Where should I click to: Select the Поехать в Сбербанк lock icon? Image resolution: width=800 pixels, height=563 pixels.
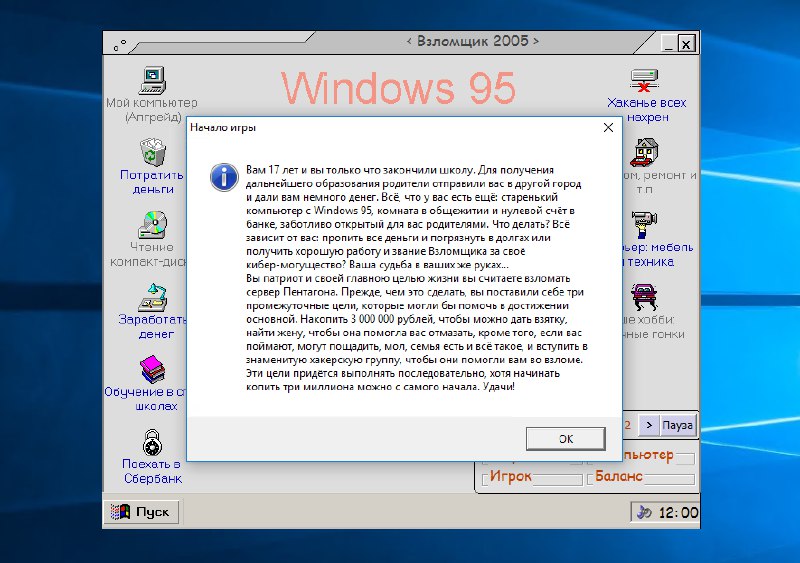click(x=152, y=442)
